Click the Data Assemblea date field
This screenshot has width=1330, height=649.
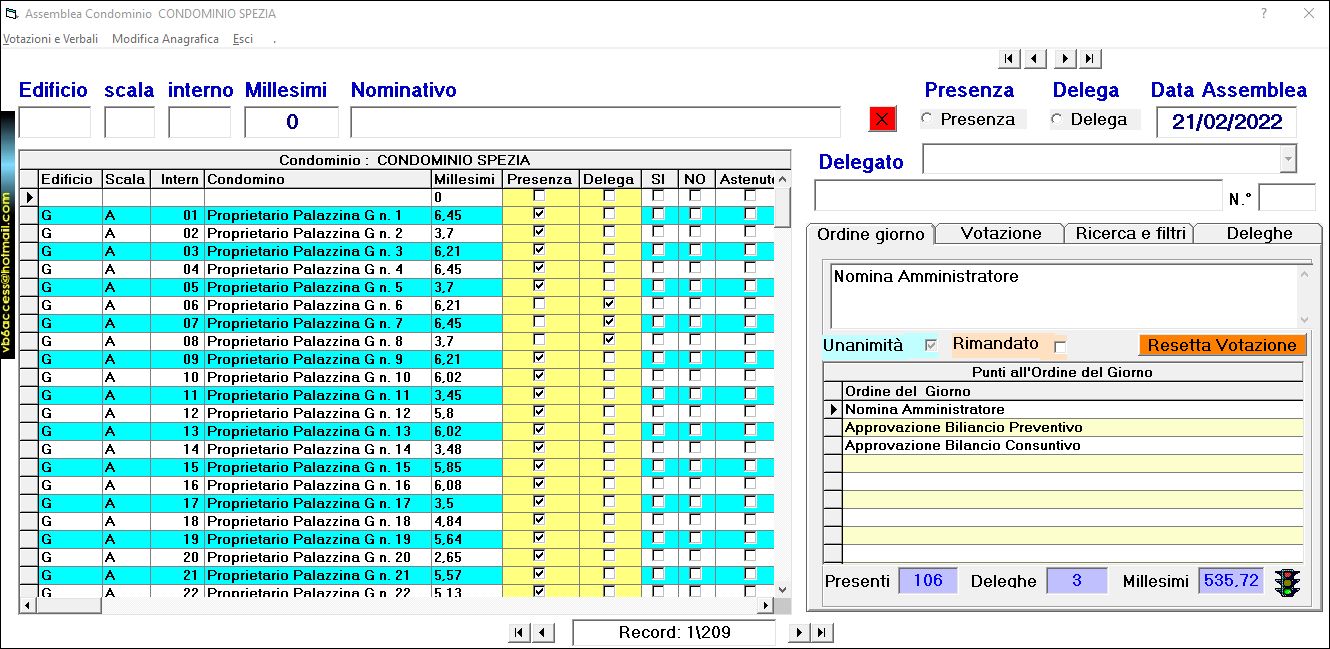click(1226, 122)
